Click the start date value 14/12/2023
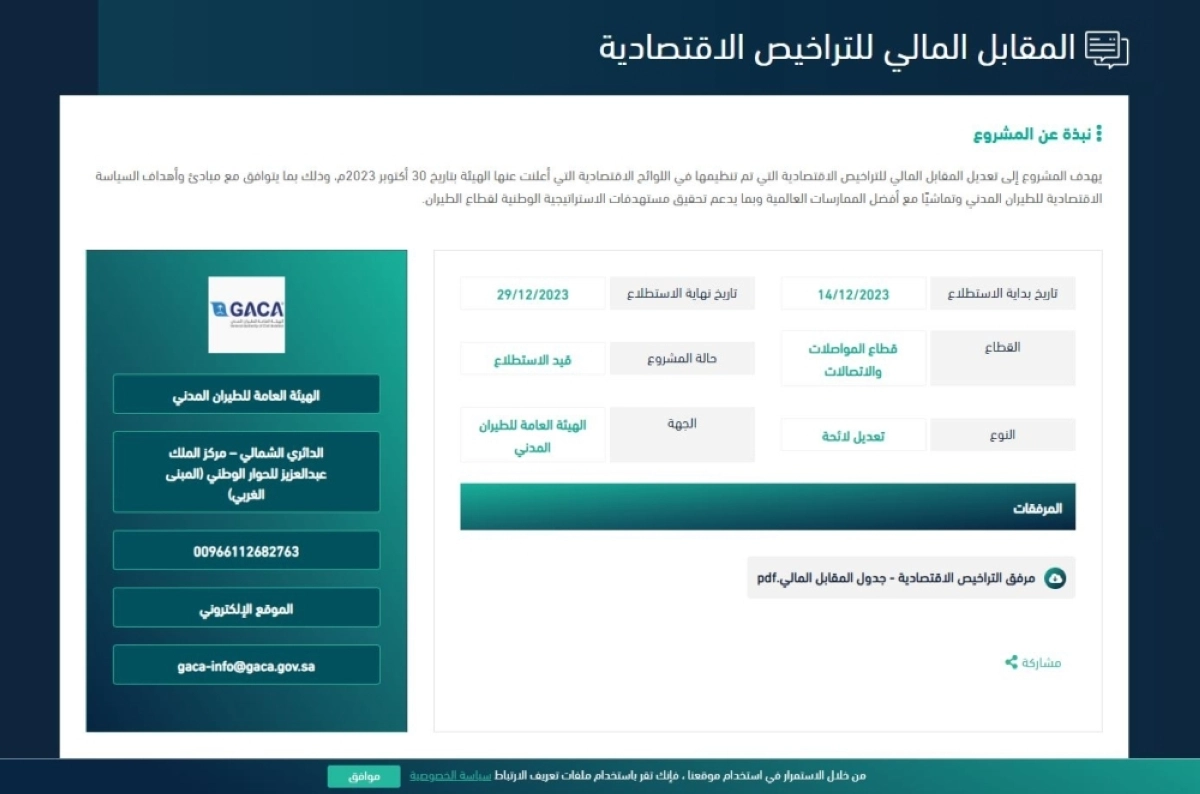This screenshot has height=794, width=1200. 852,293
